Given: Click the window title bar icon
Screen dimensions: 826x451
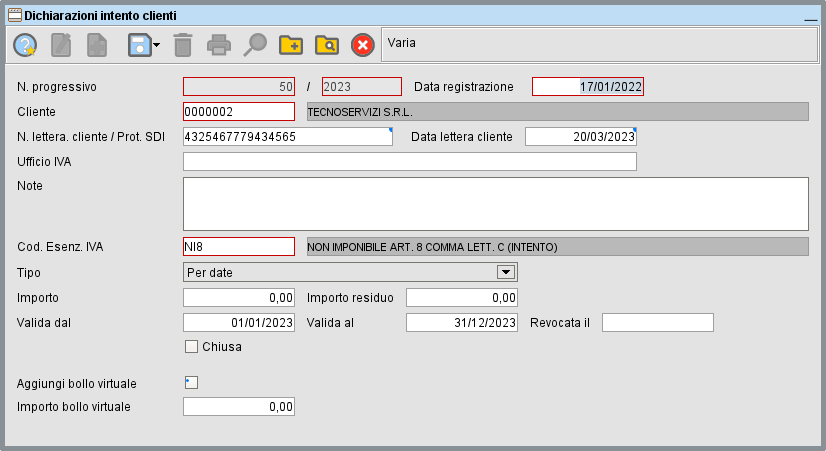Looking at the screenshot, I should [15, 15].
